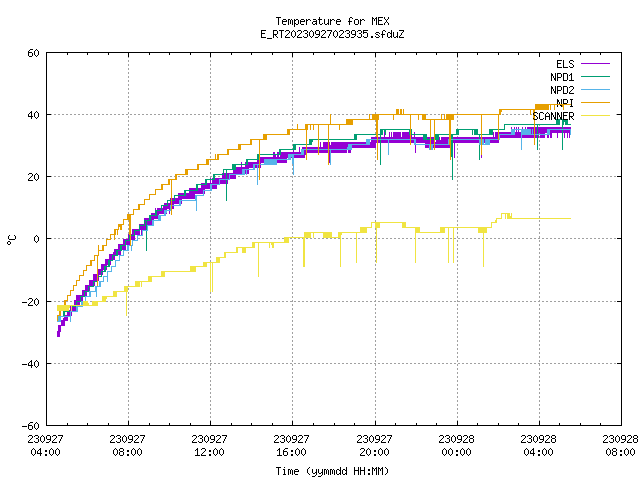Click the x-axis tick 230927 16:00
This screenshot has width=640, height=480.
coord(291,446)
